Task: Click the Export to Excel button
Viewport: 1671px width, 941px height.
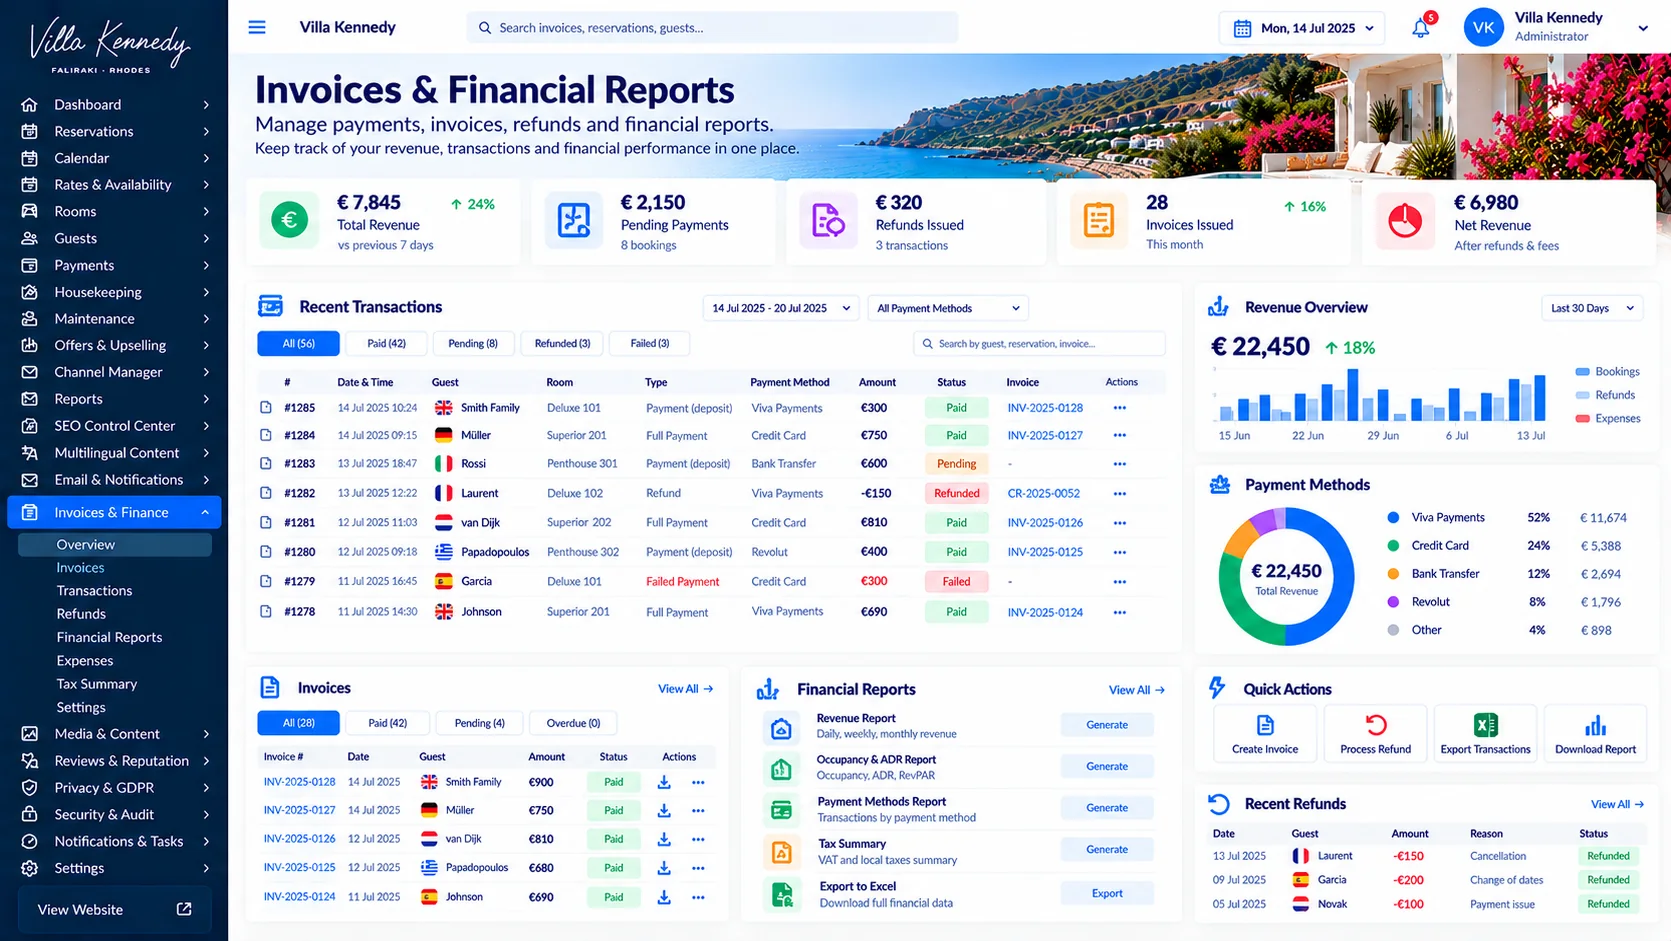Action: tap(1107, 893)
